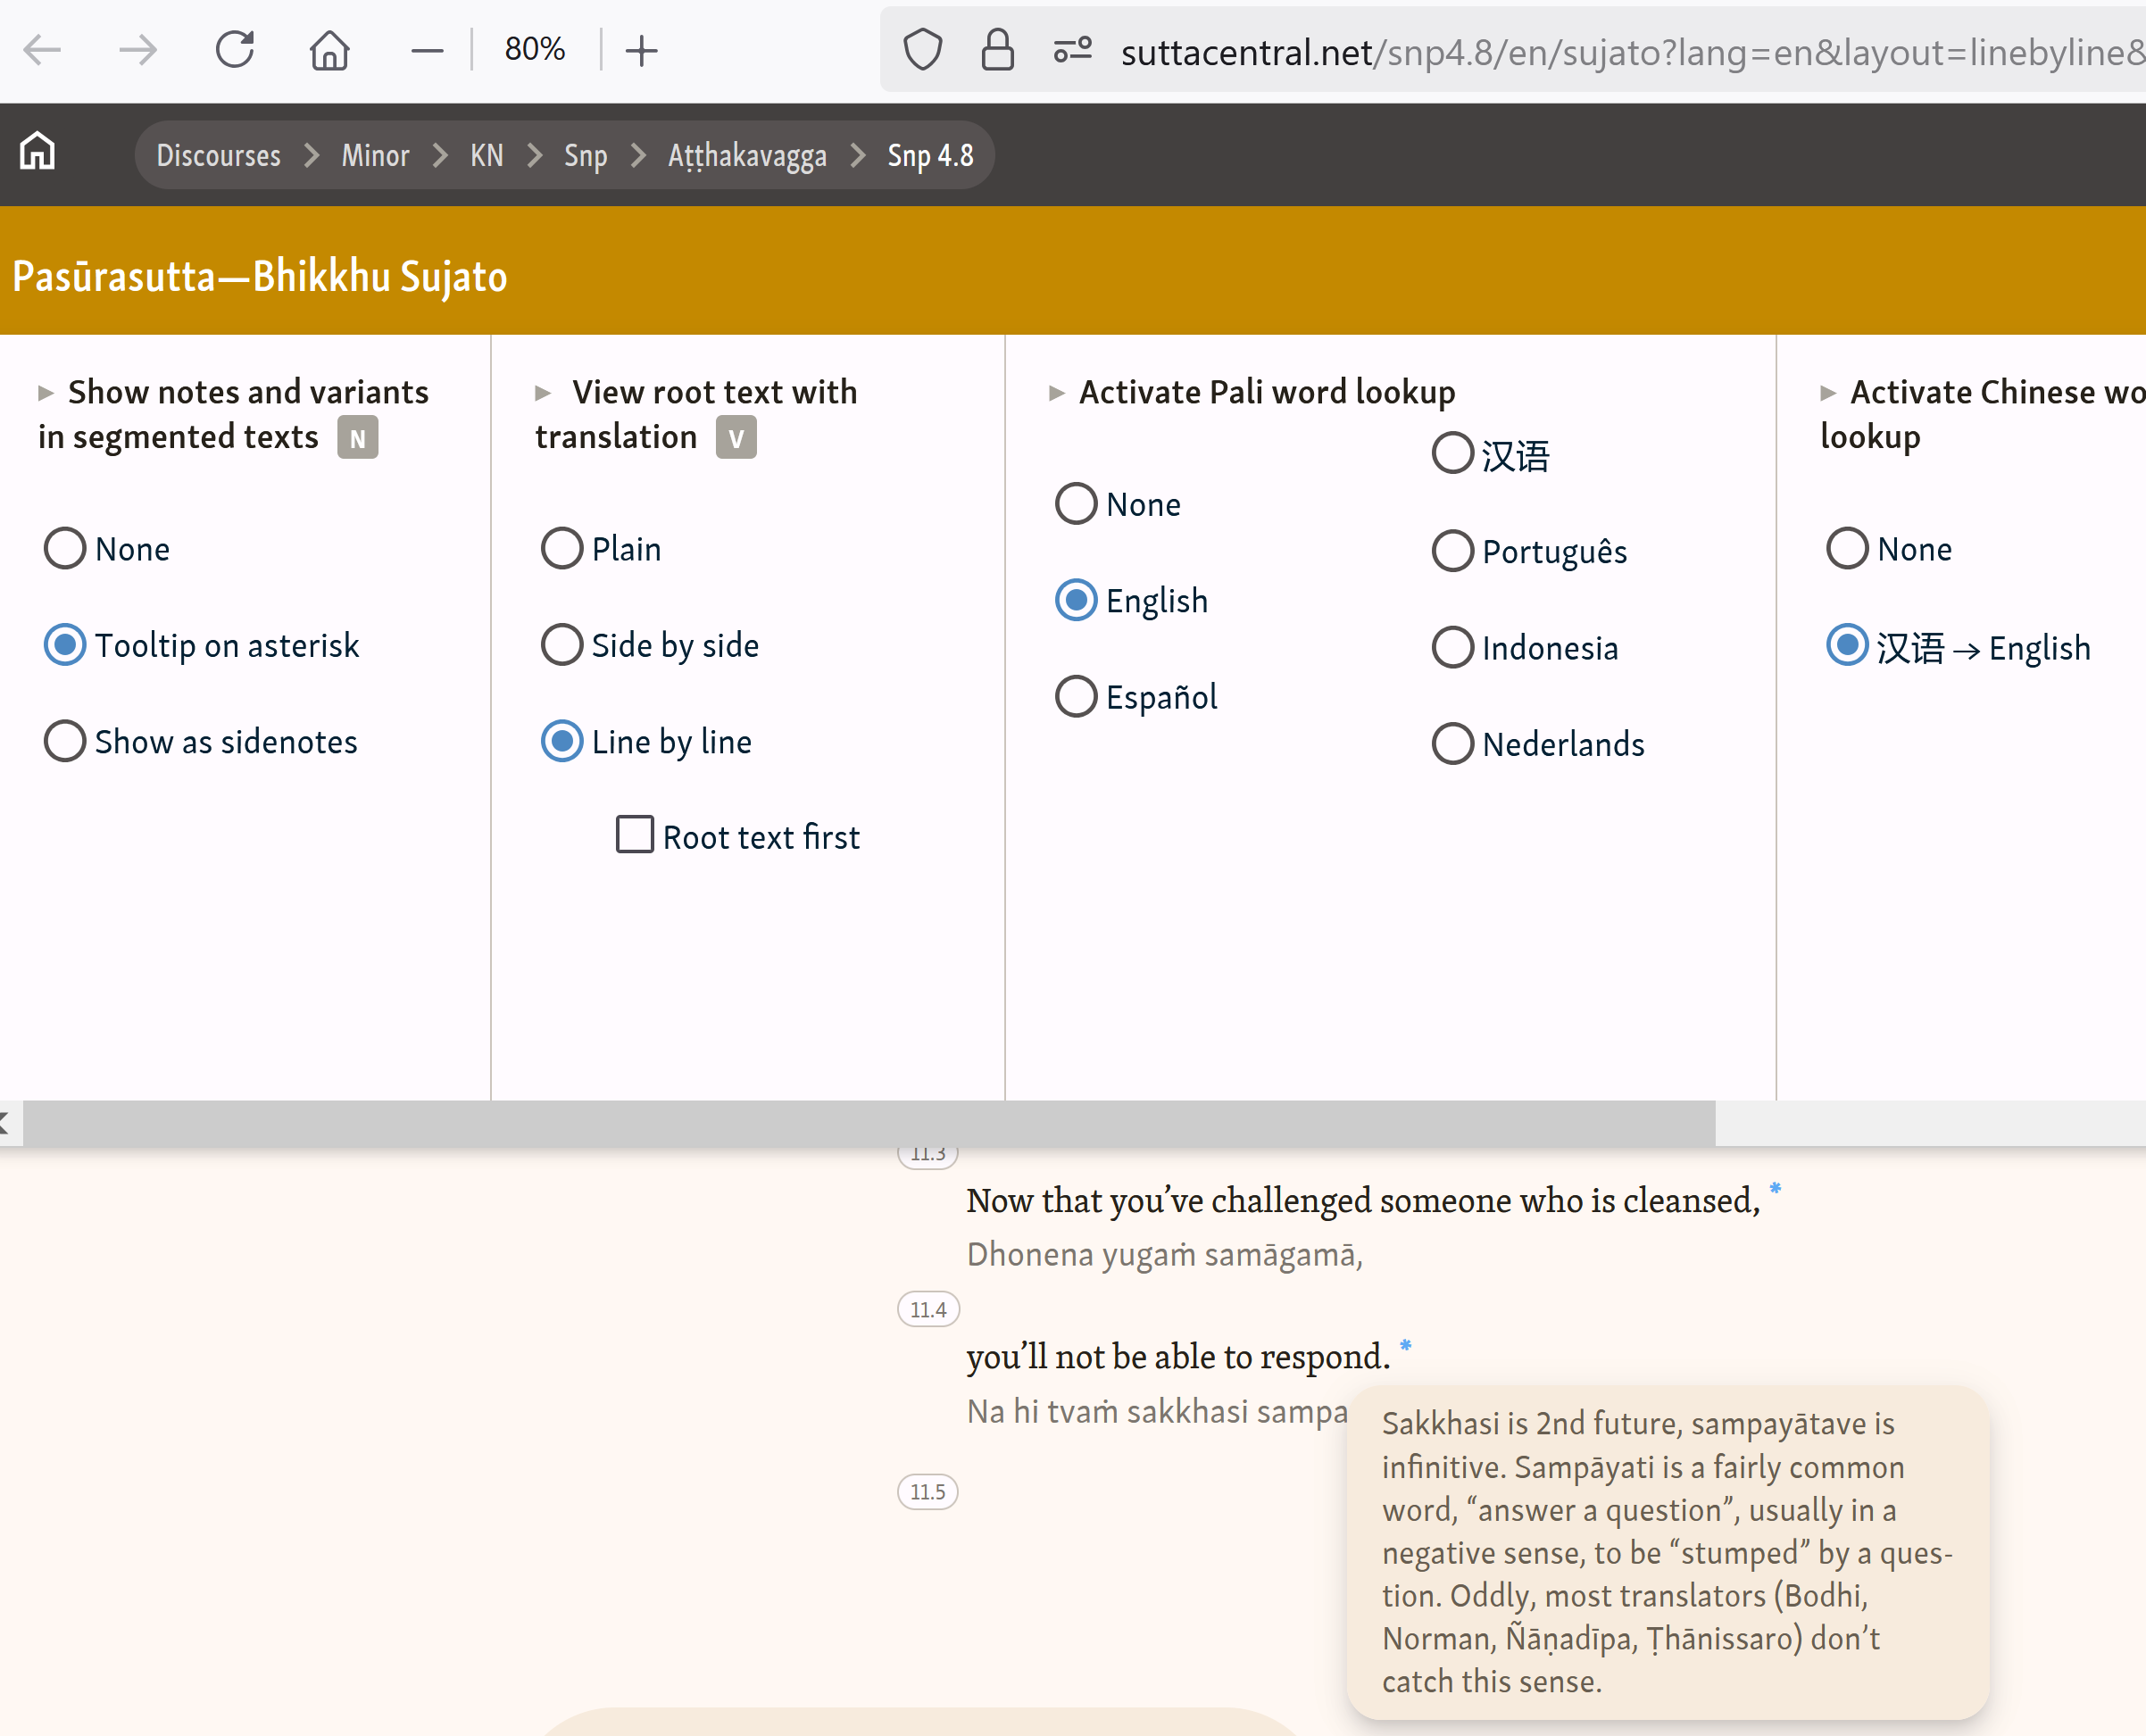The width and height of the screenshot is (2146, 1736).
Task: Toggle 'Activate Pali word lookup' disclosure triangle
Action: (x=1056, y=393)
